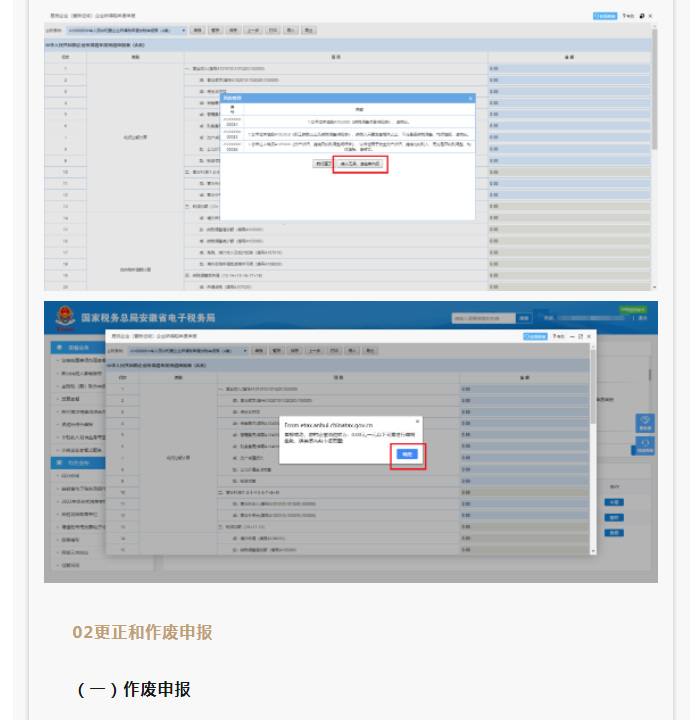Select row 1 amount cell in lower screenshot
Screen dimensions: 698x720
(x=524, y=389)
